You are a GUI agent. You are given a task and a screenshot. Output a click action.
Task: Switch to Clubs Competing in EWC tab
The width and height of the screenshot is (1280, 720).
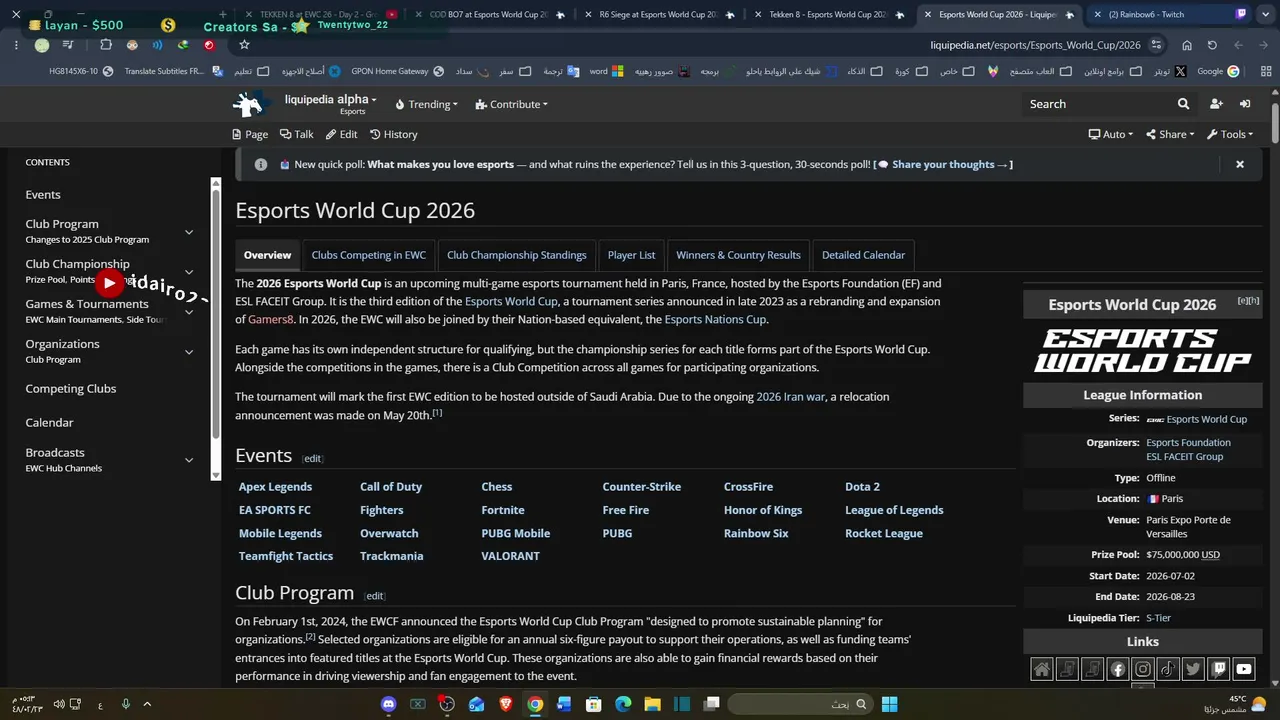click(x=369, y=255)
